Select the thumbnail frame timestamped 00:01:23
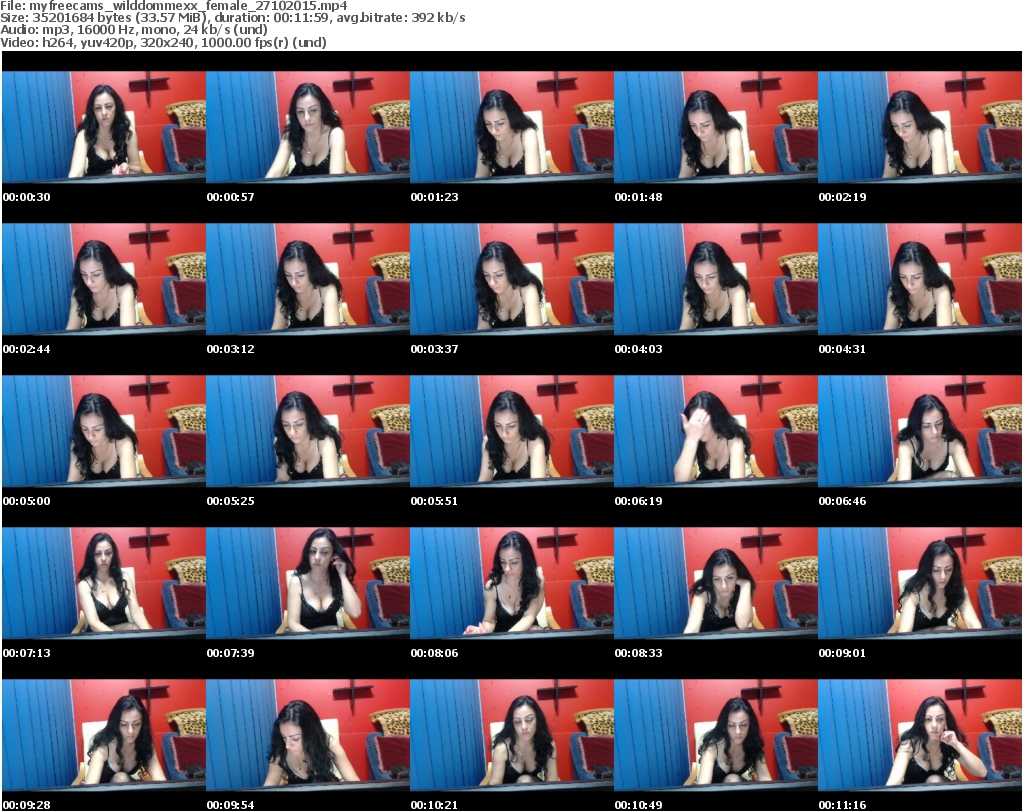Viewport: 1024px width, 811px height. (x=511, y=127)
